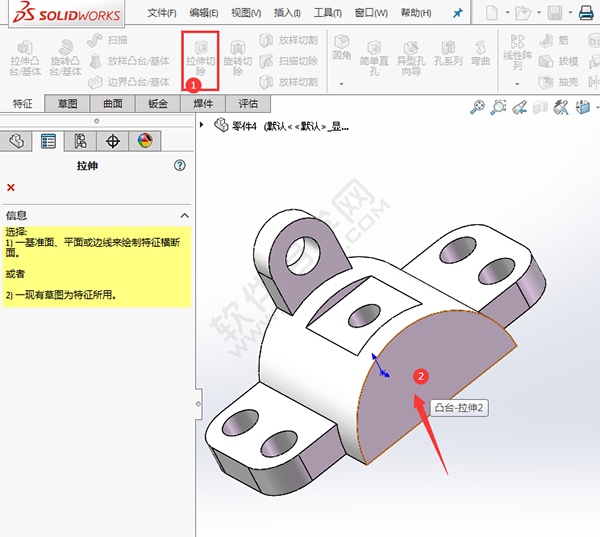Click the 零件4 part name in viewport
Screen dimensions: 600x537
pyautogui.click(x=244, y=126)
